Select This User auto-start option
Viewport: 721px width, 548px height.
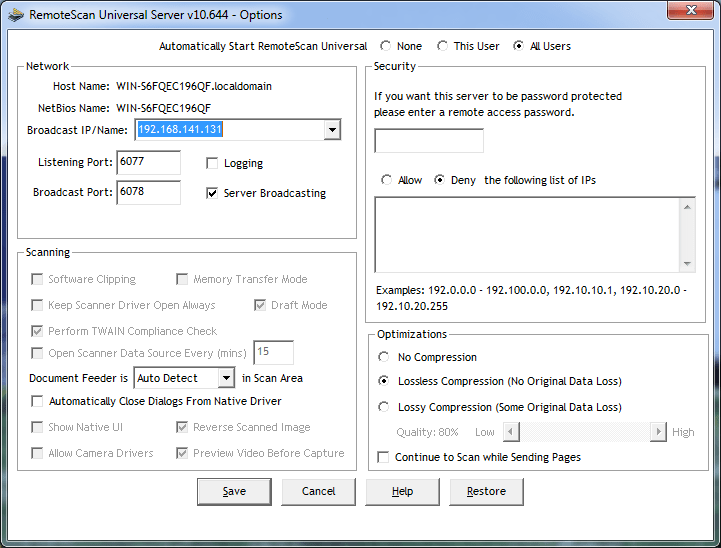click(x=443, y=46)
